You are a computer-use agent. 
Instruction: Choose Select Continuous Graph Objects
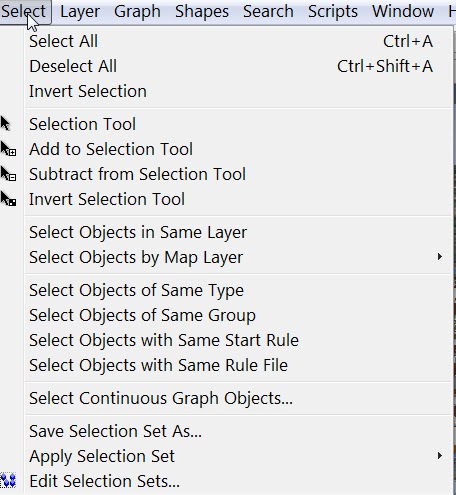tap(238, 398)
